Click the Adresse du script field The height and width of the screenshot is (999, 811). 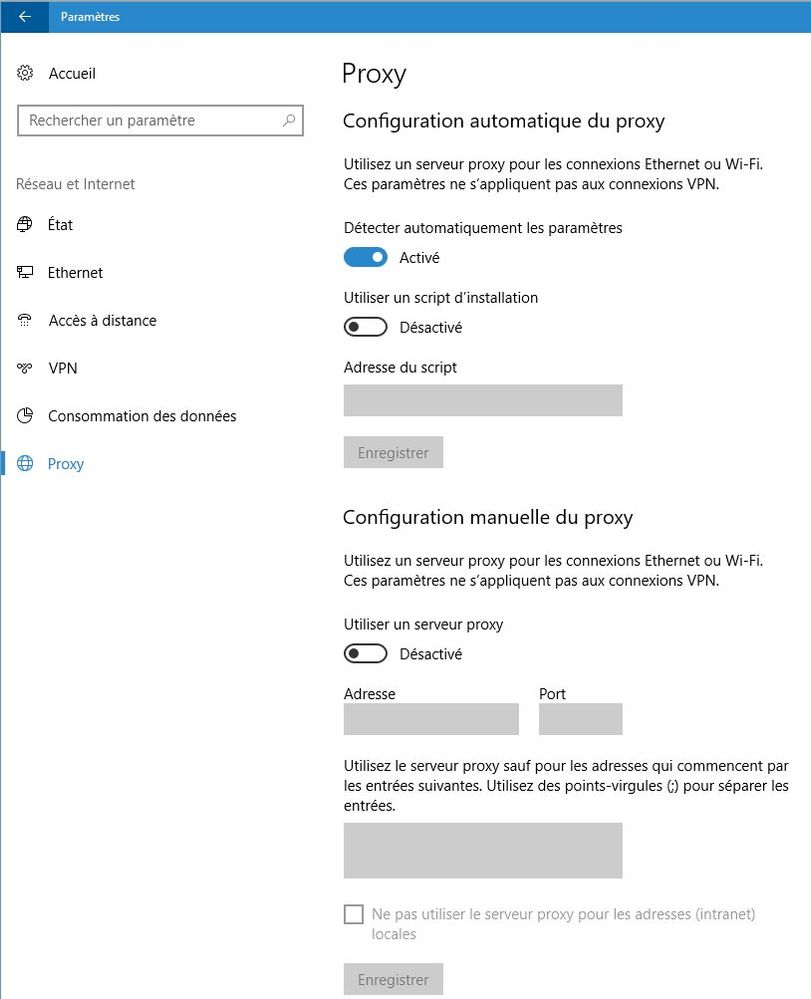pos(482,400)
